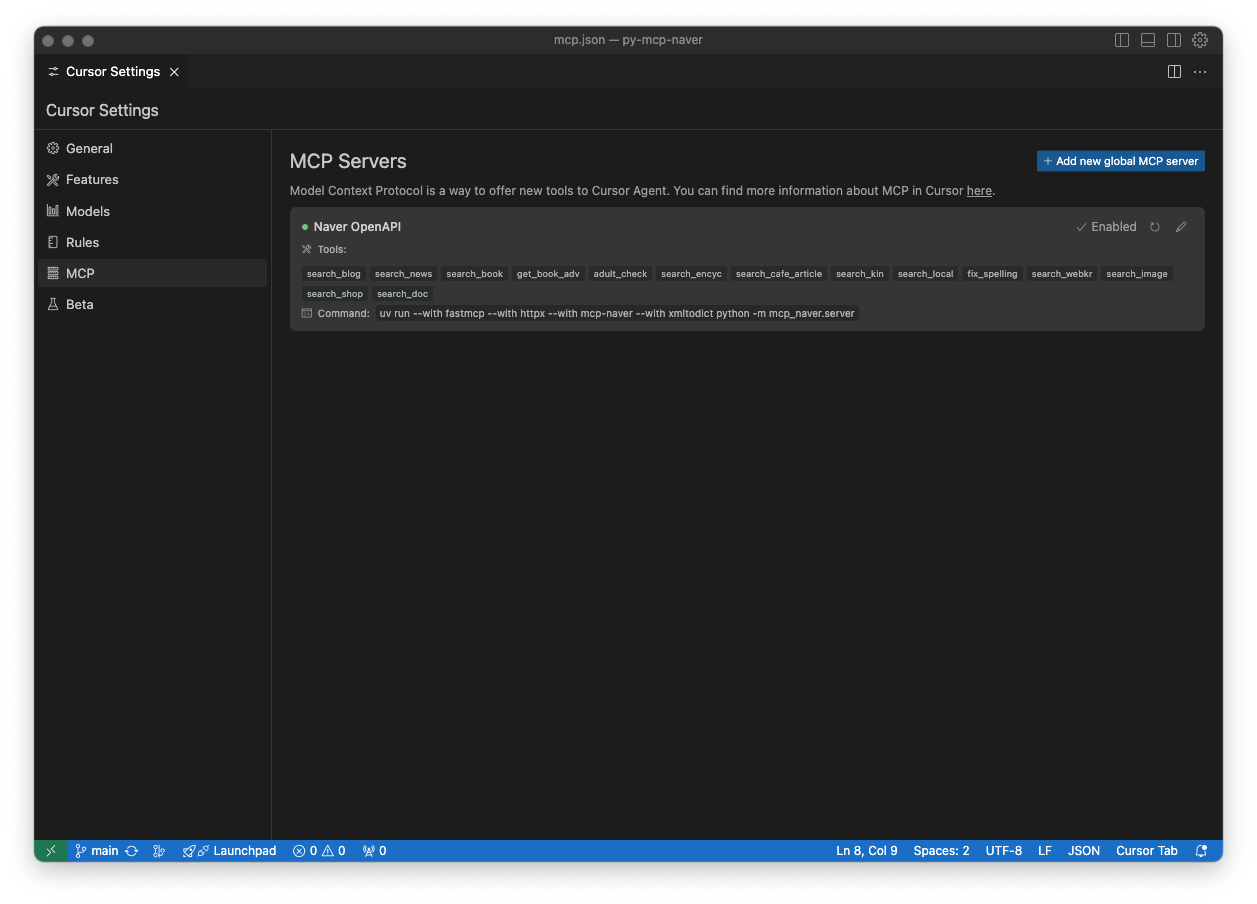
Task: Open source control branch actions icon
Action: 158,850
